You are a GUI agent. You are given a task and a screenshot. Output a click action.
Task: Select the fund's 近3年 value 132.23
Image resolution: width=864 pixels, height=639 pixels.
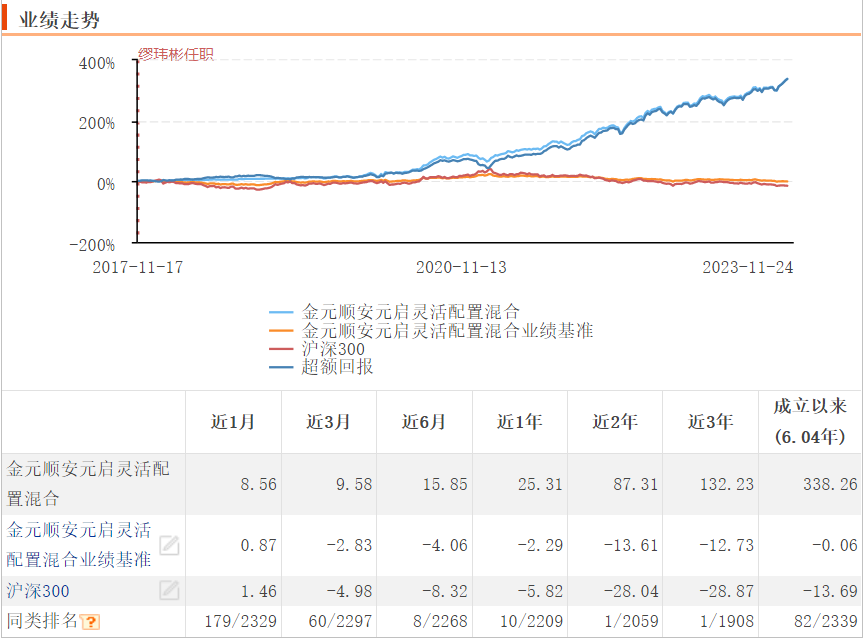(x=727, y=484)
